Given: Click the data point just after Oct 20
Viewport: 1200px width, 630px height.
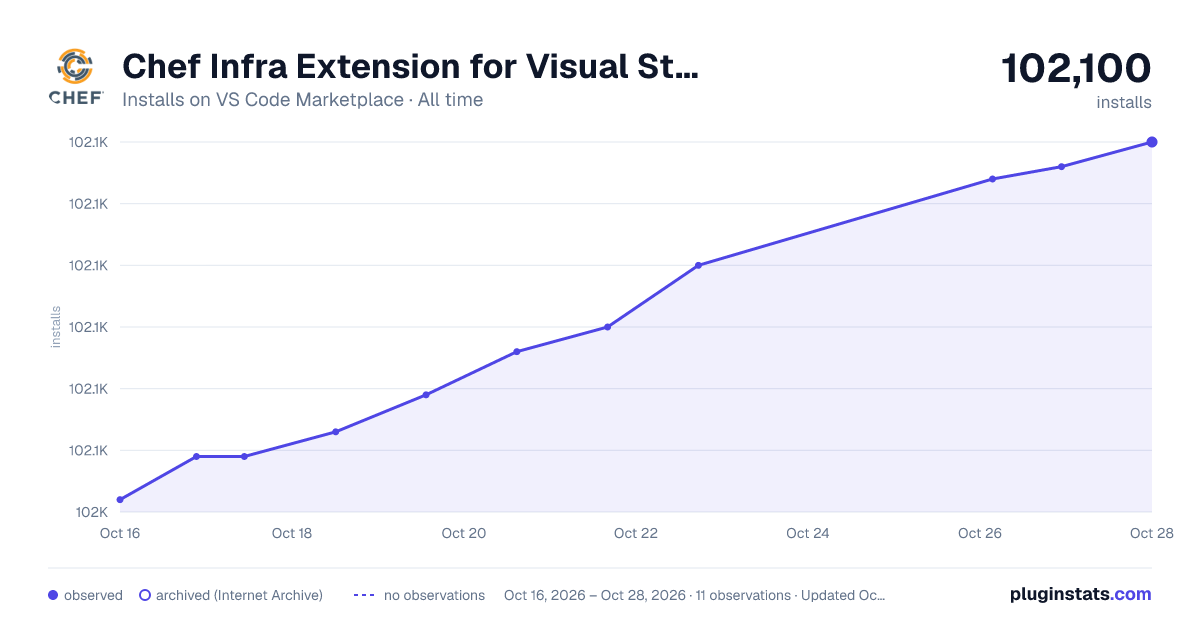Looking at the screenshot, I should (x=516, y=352).
